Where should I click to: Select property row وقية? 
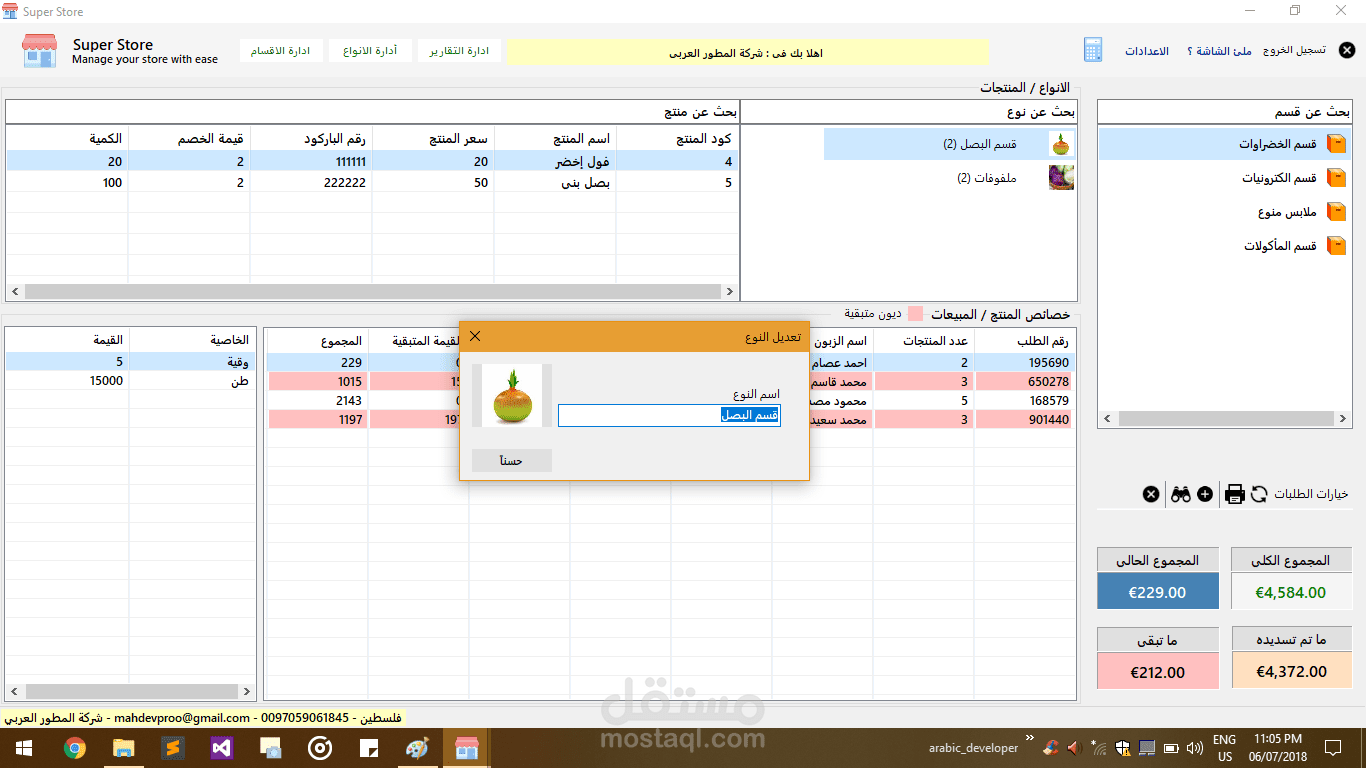point(130,362)
